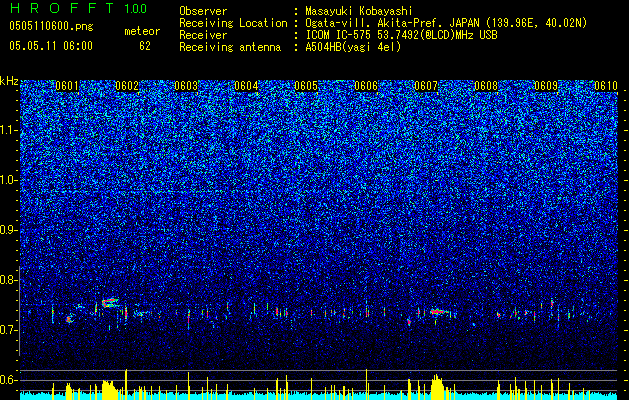Viewport: 629px width, 400px height.
Task: Click the 0608 time marker
Action: tap(486, 86)
